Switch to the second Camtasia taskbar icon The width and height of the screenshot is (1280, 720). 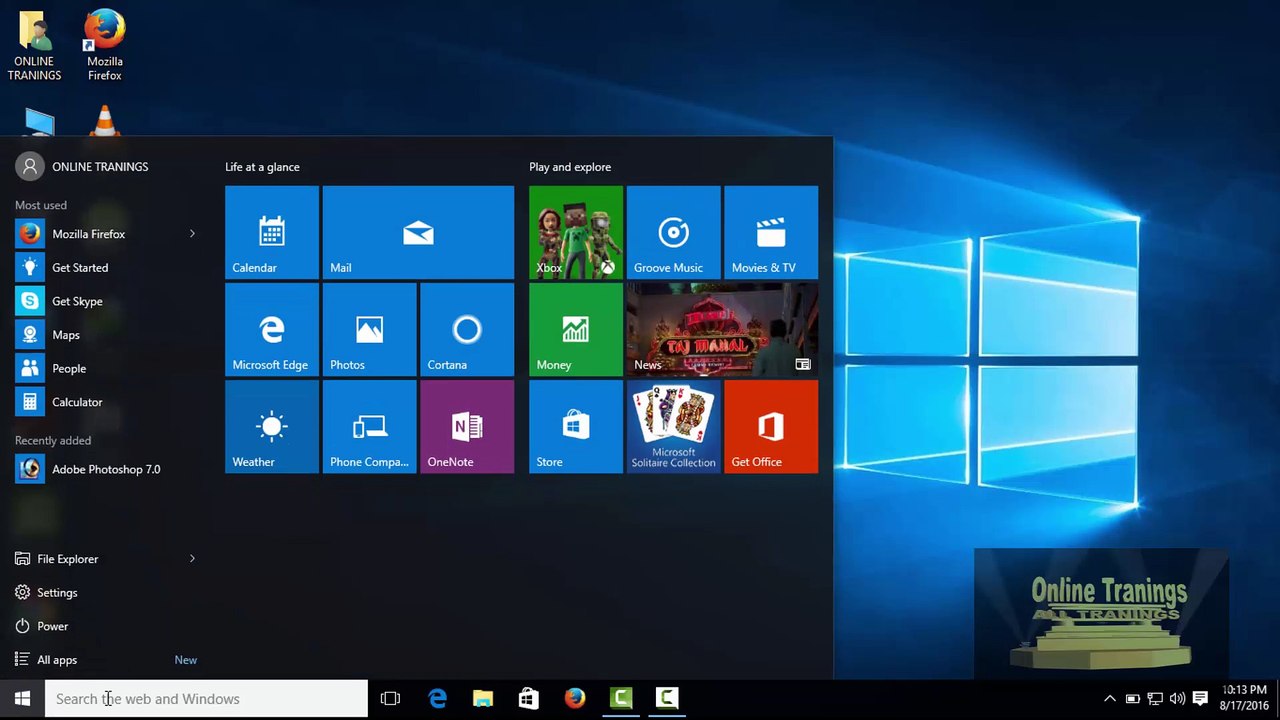click(667, 699)
